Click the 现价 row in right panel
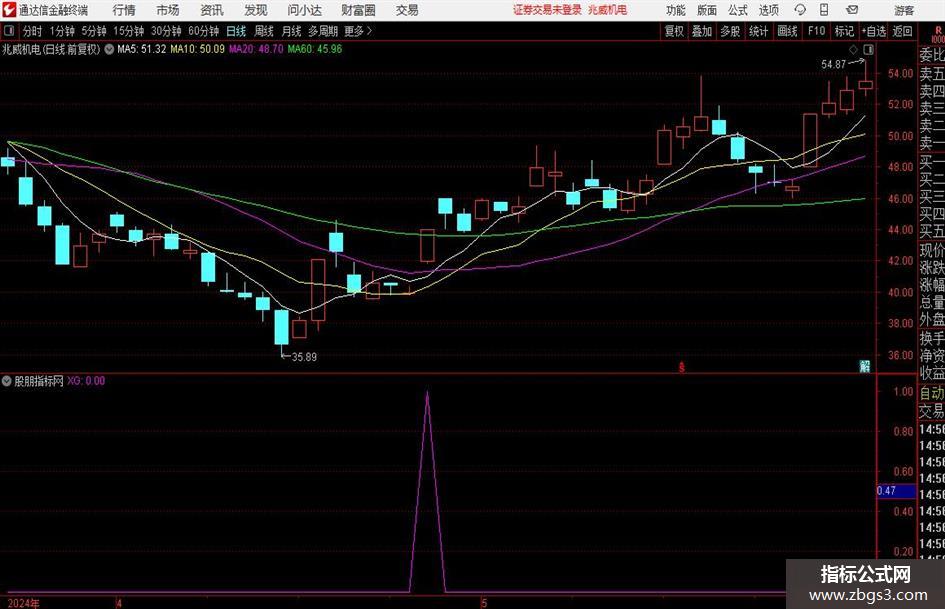The width and height of the screenshot is (945, 609). point(932,250)
